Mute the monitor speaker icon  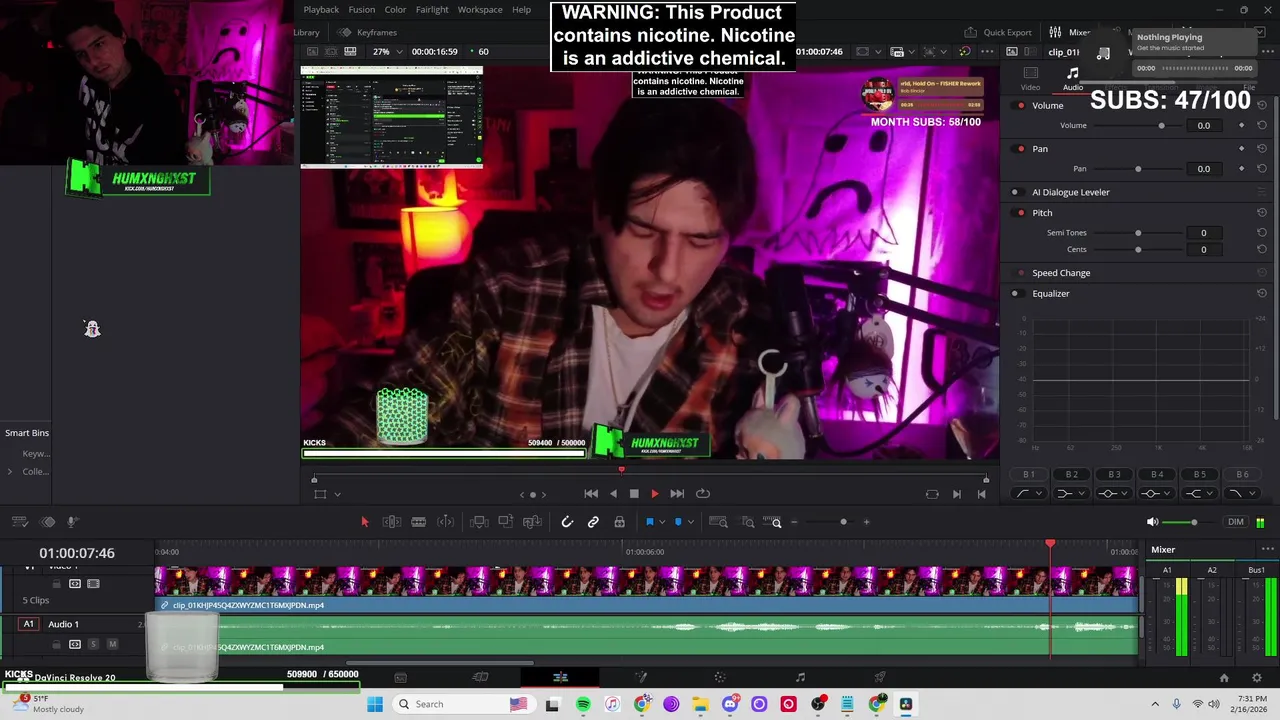(x=1152, y=522)
